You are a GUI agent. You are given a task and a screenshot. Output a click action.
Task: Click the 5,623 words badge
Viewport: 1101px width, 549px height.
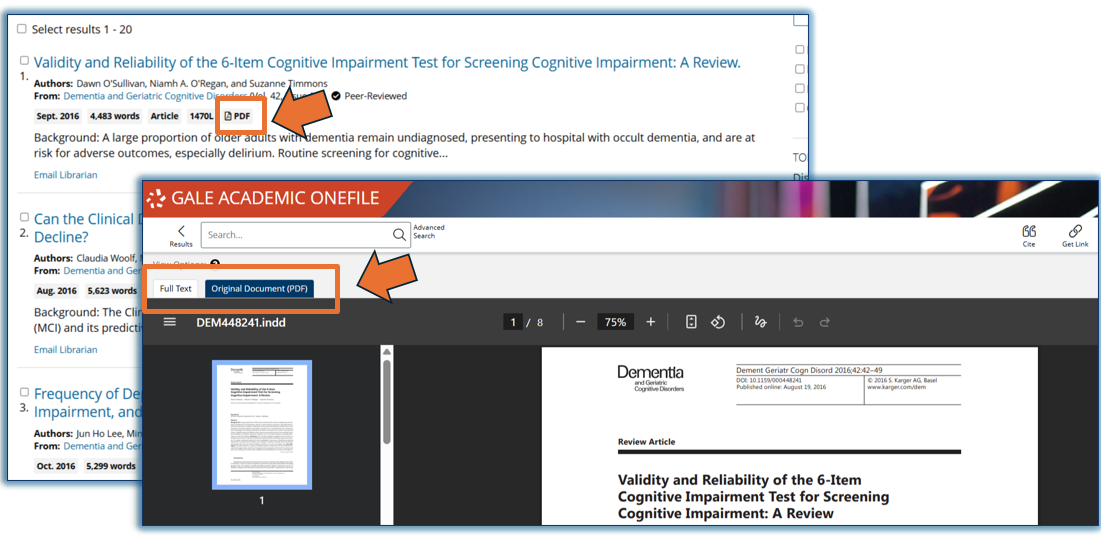(x=112, y=291)
